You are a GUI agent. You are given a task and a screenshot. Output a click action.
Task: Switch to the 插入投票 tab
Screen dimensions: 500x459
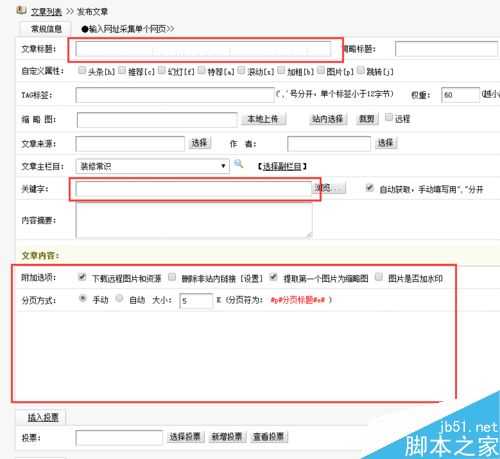point(43,417)
